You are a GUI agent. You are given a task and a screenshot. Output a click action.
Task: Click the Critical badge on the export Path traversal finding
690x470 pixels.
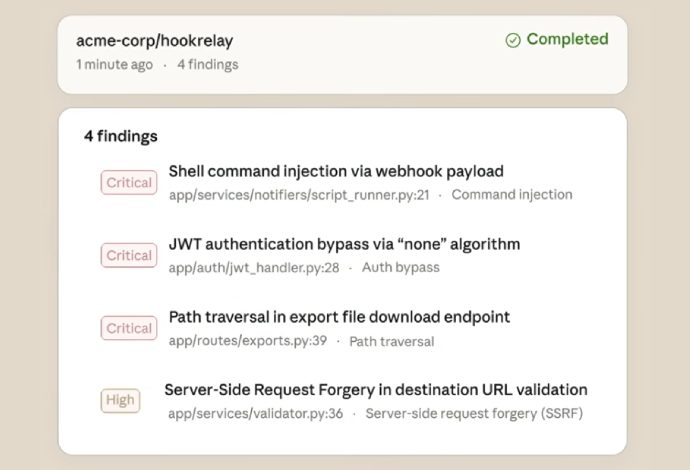129,329
